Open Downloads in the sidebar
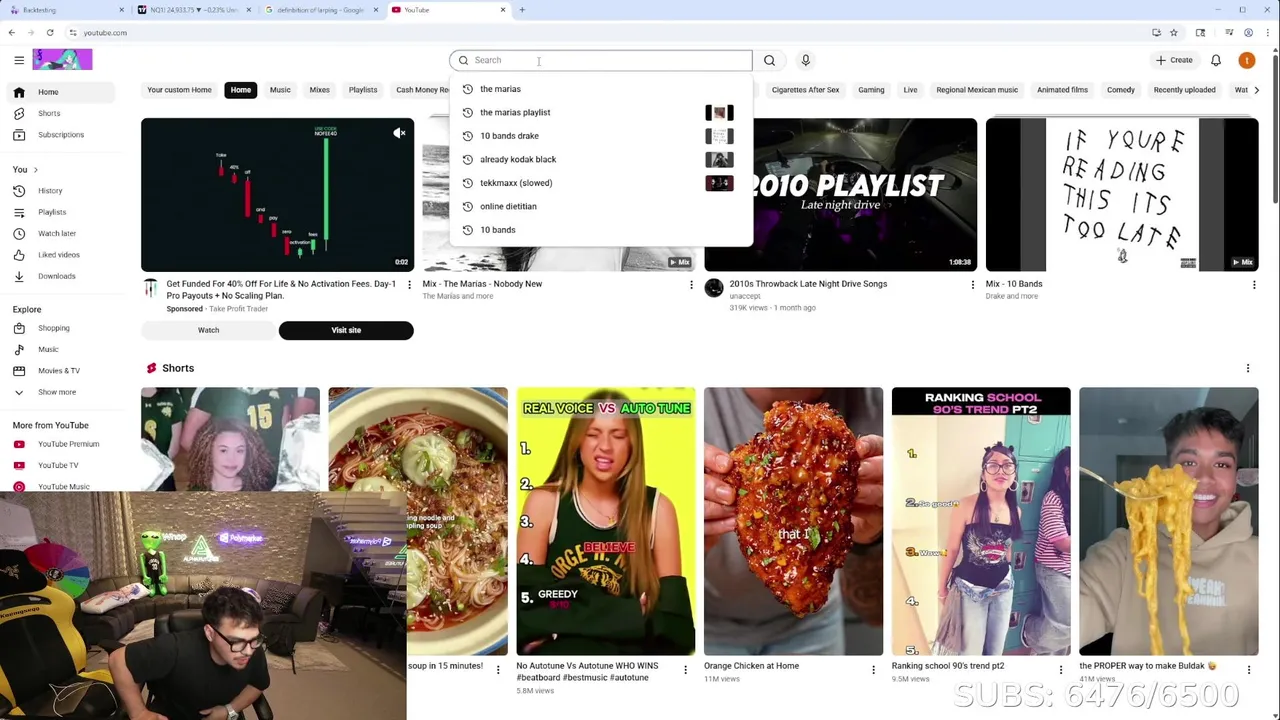 tap(60, 276)
